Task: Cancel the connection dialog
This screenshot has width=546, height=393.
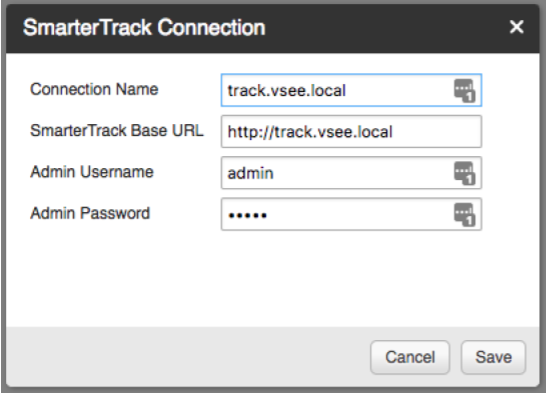Action: 410,357
